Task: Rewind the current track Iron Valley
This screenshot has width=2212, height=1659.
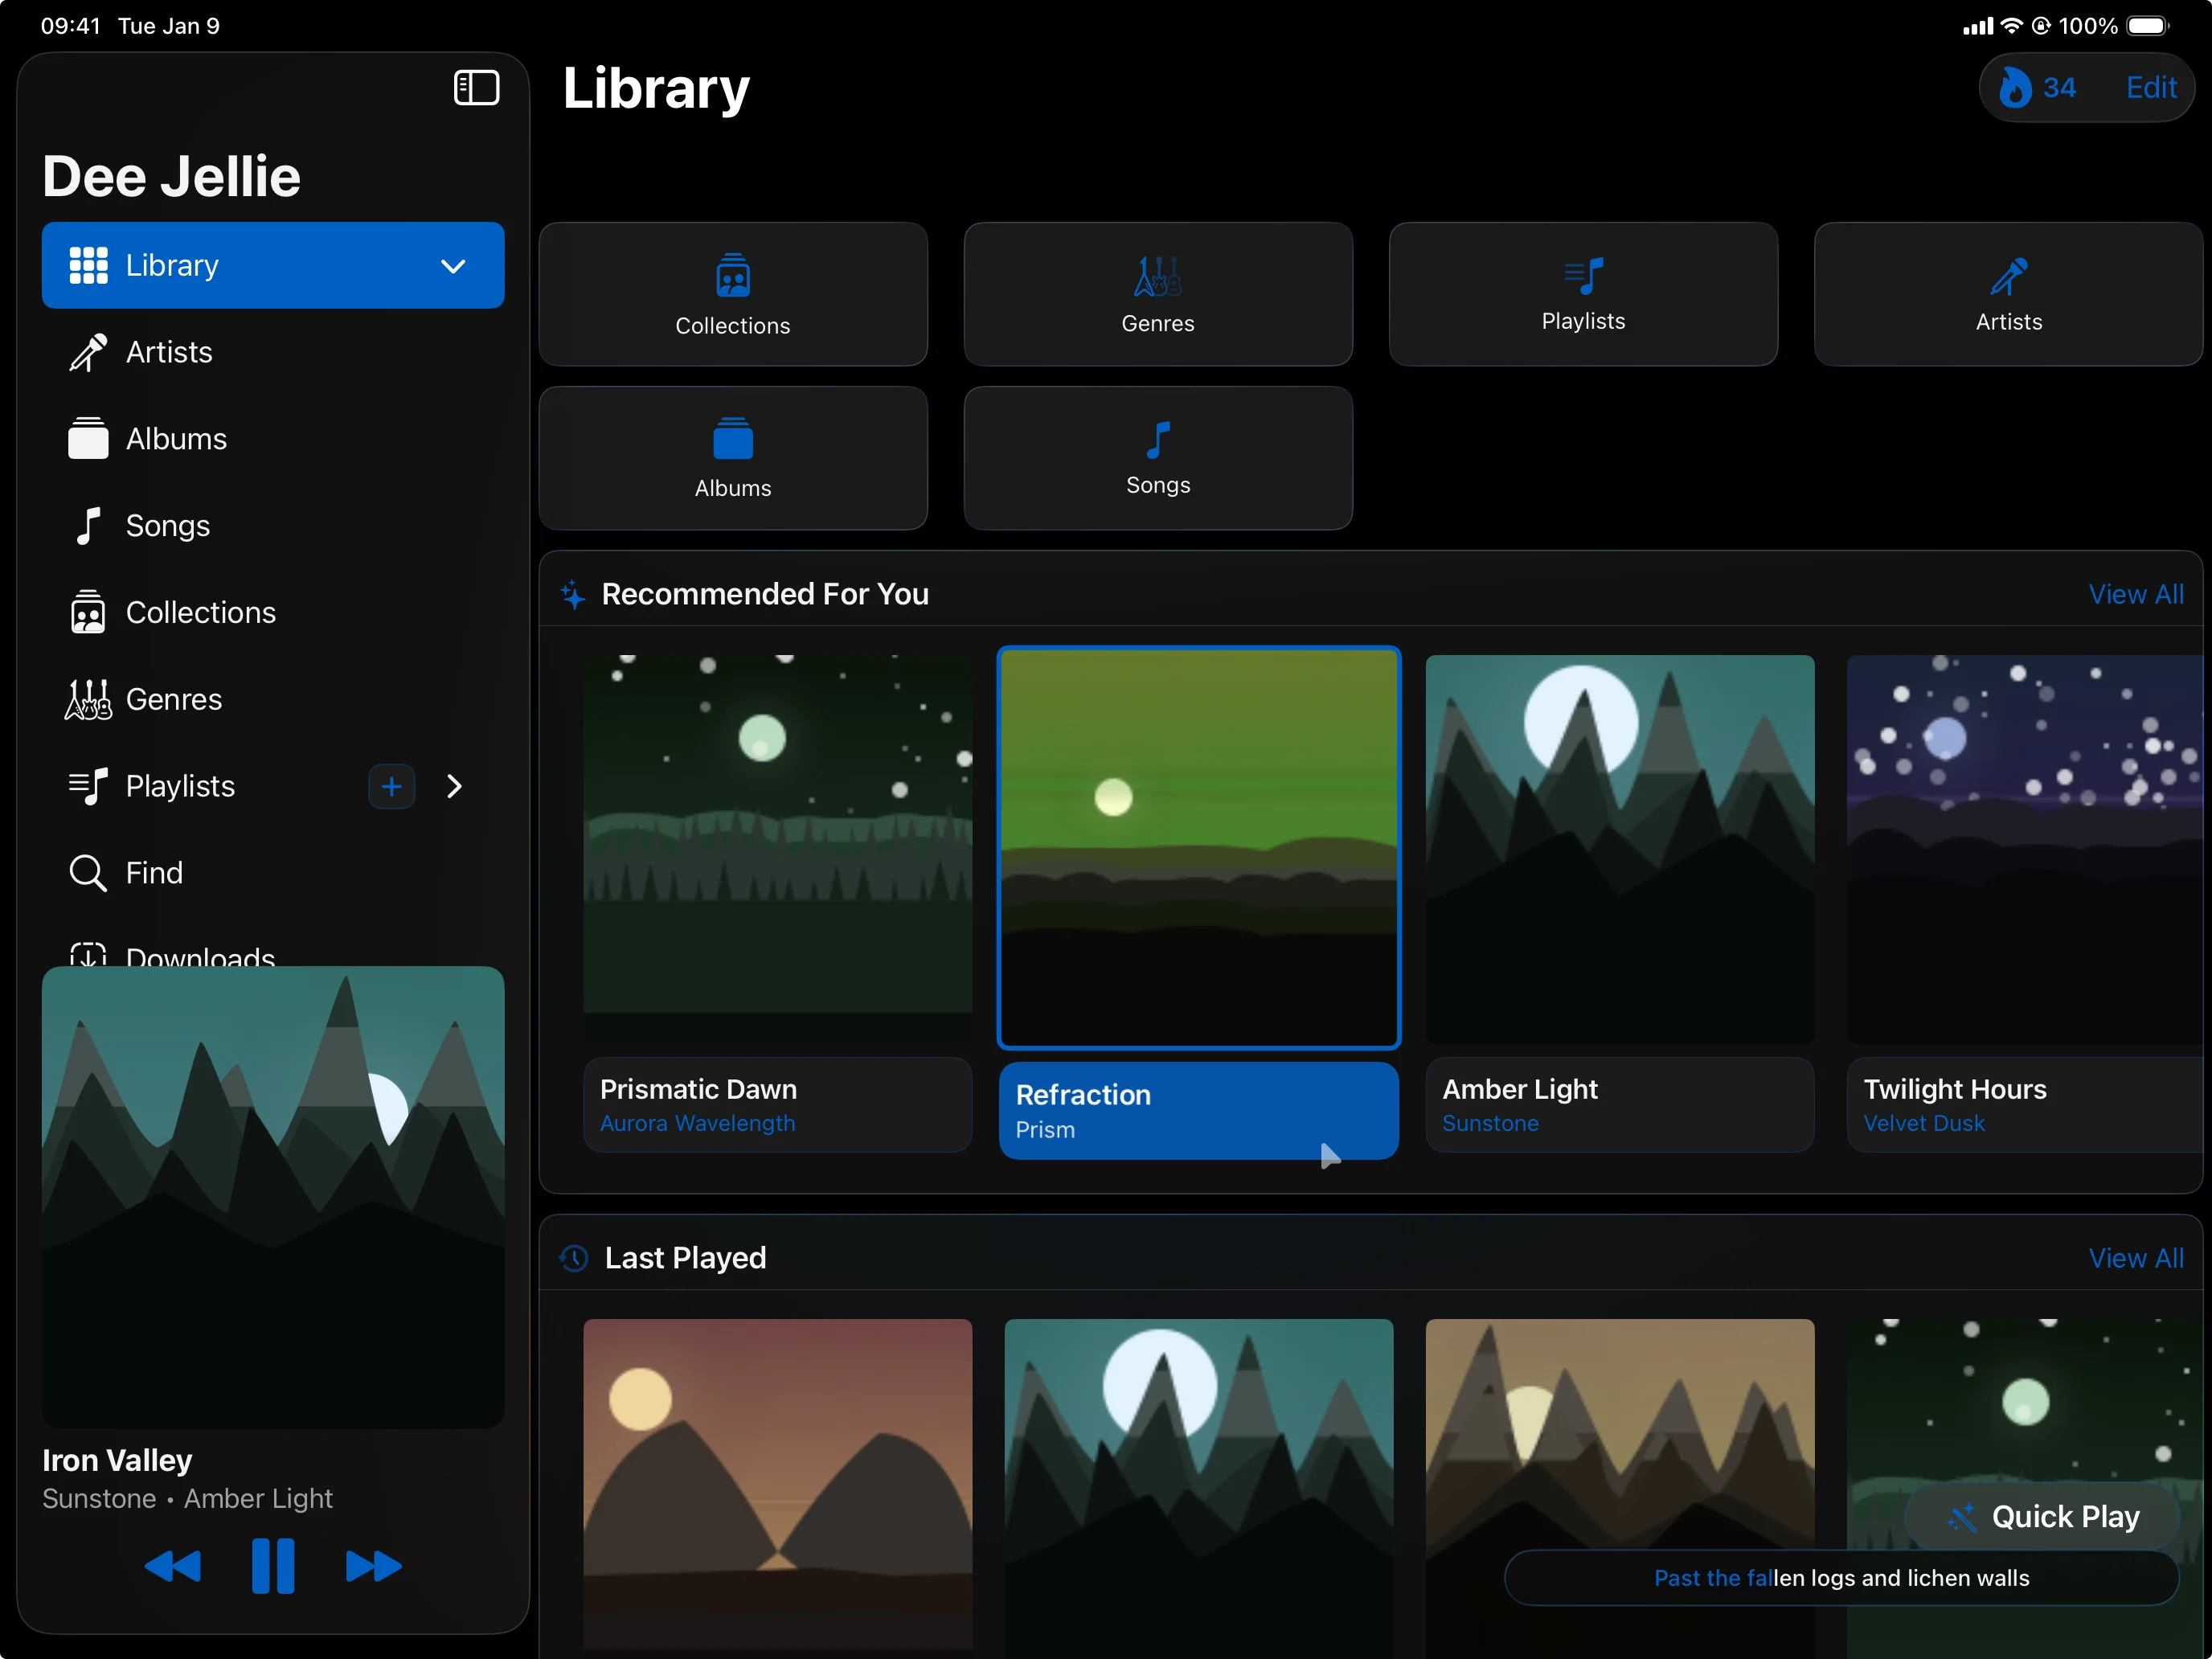Action: [172, 1566]
